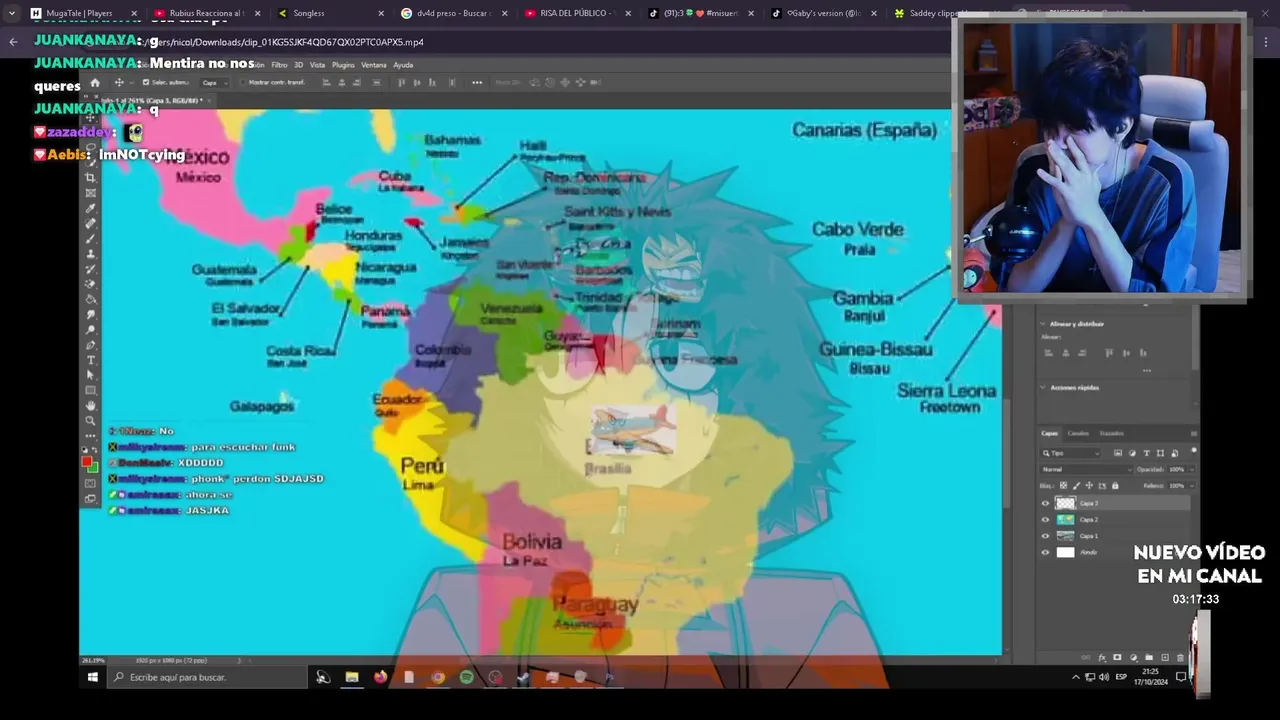Click the layer style fx icon

click(x=1102, y=657)
